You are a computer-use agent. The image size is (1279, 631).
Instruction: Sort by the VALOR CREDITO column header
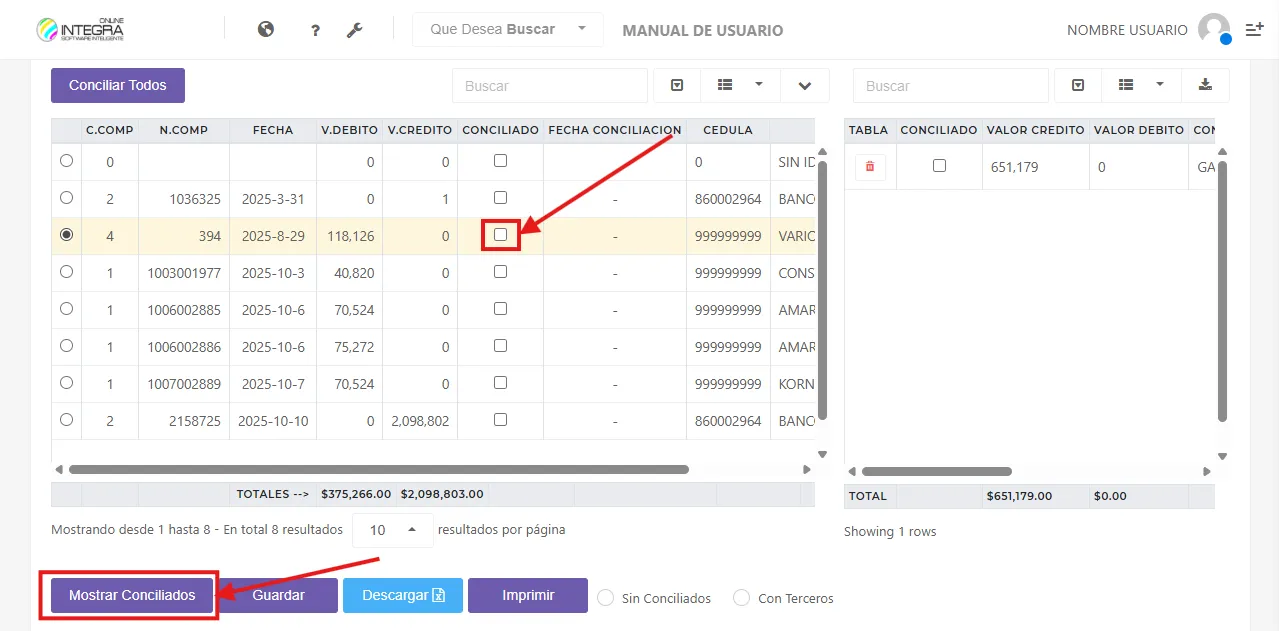point(1035,130)
